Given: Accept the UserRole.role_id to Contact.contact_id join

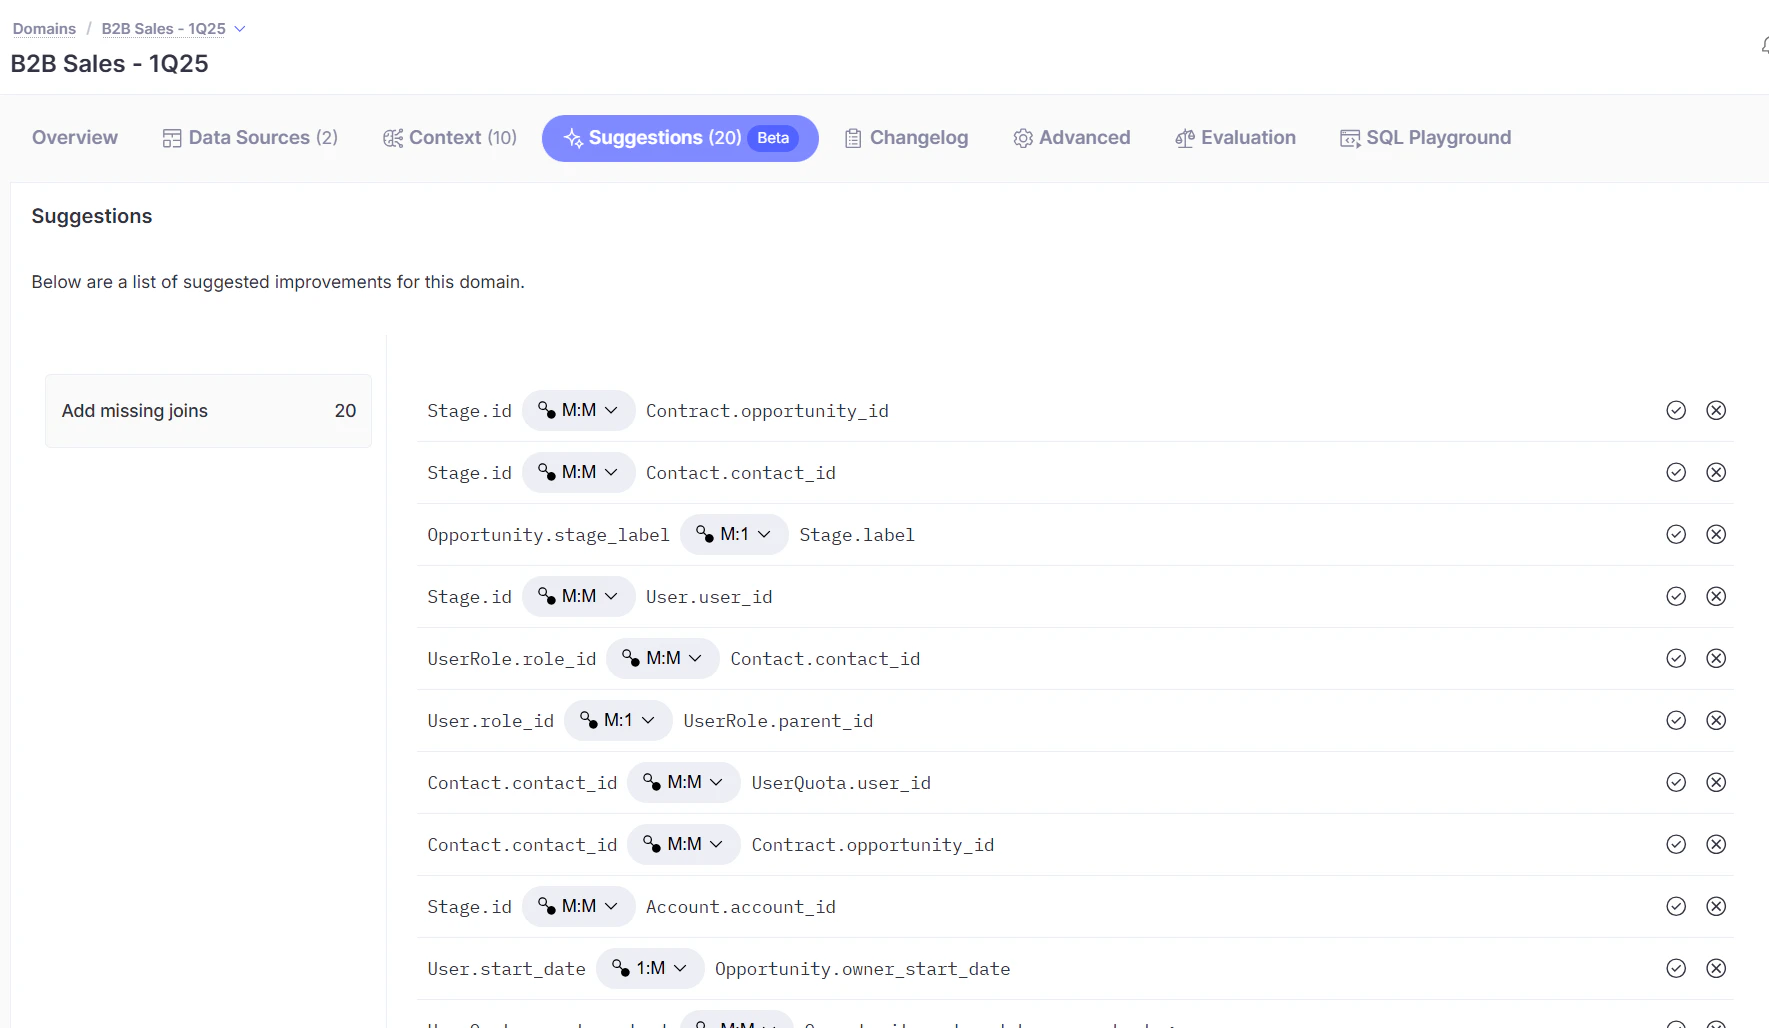Looking at the screenshot, I should point(1676,658).
